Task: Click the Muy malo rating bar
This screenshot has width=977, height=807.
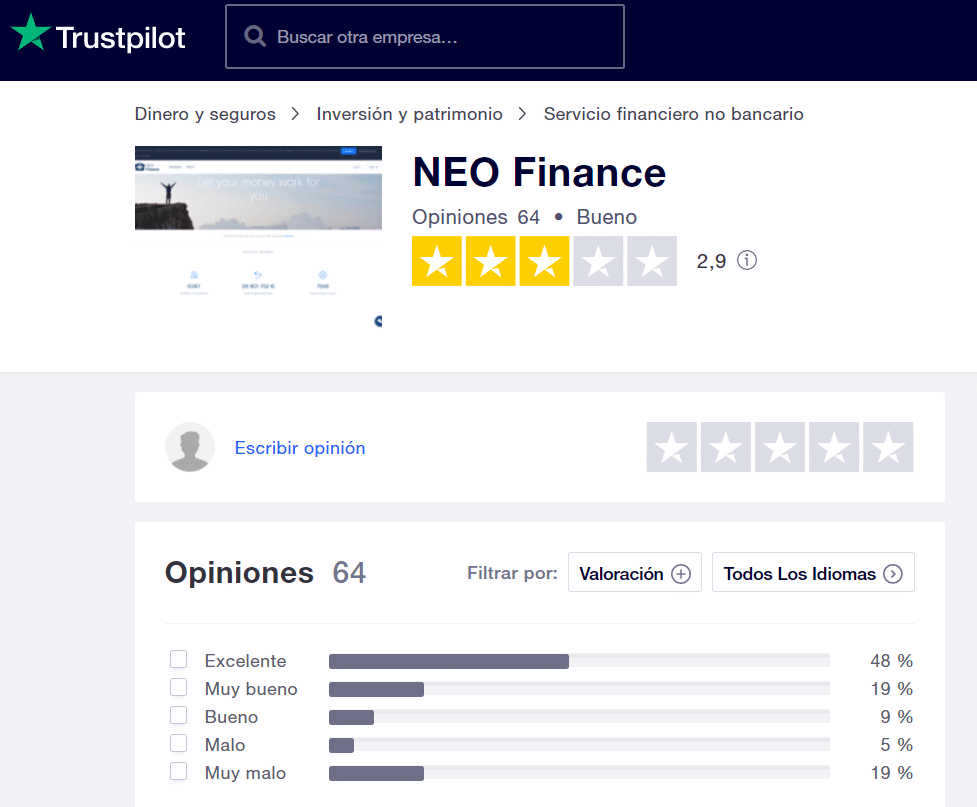Action: (579, 773)
